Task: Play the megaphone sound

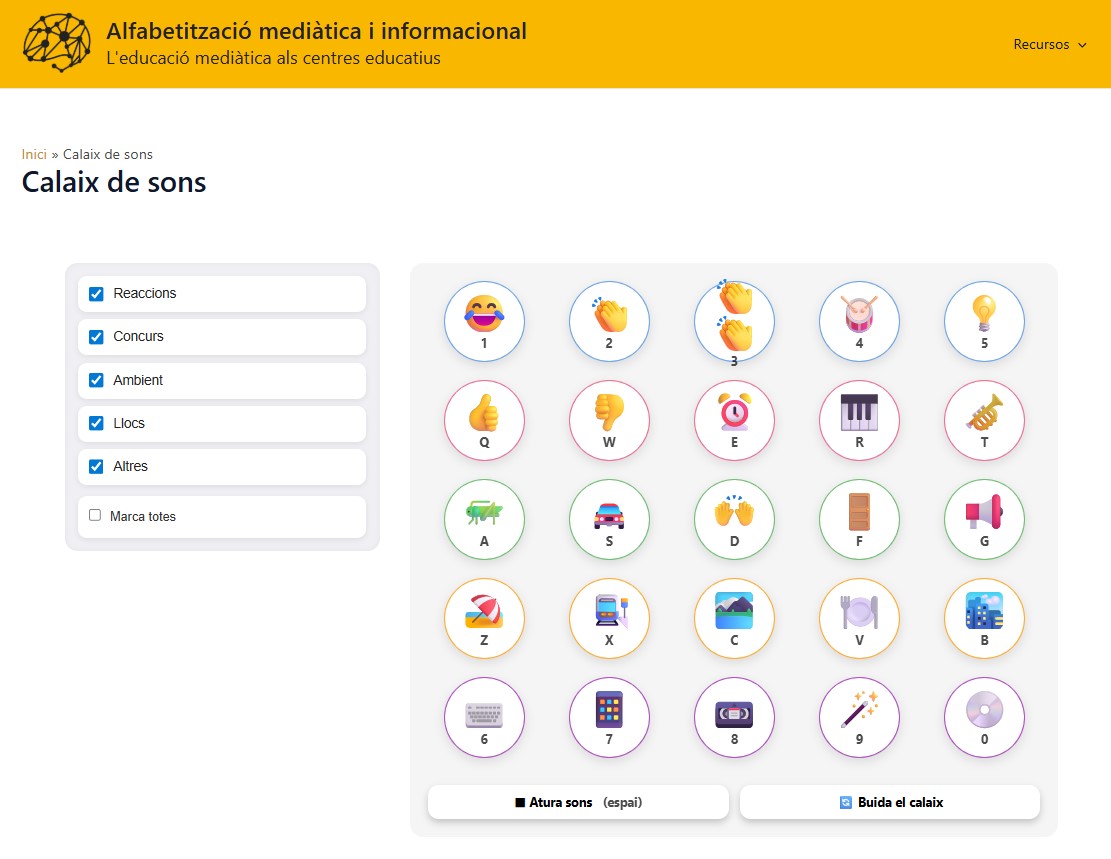Action: pos(984,518)
